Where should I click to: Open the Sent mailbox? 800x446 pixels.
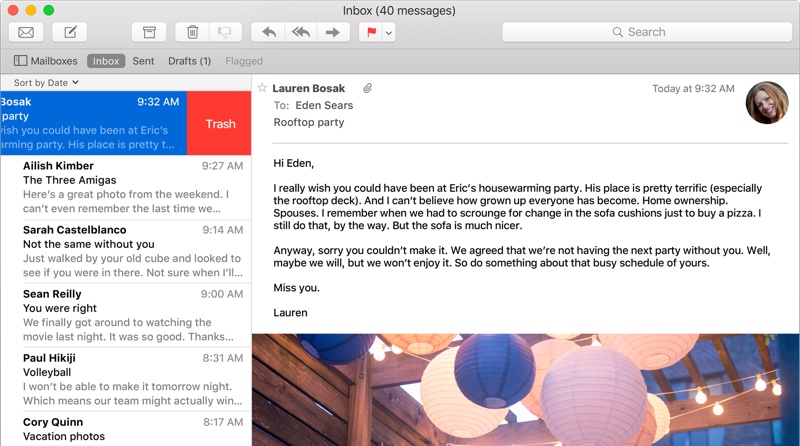[x=143, y=61]
